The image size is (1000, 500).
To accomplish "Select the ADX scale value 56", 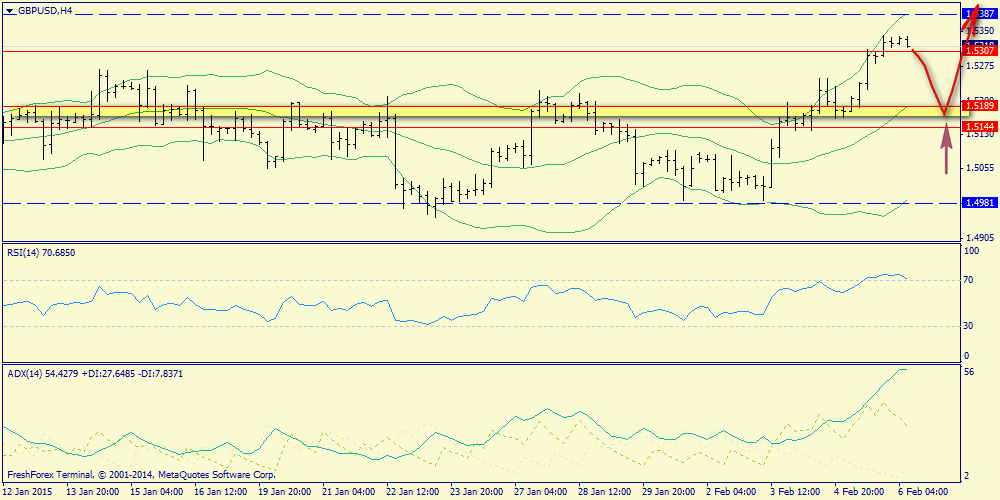I will point(968,371).
